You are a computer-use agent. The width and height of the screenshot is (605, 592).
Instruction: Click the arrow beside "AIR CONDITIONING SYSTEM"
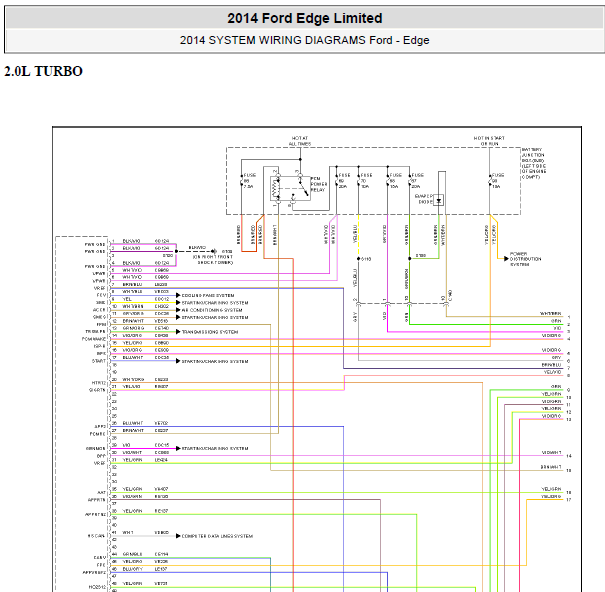pos(178,310)
